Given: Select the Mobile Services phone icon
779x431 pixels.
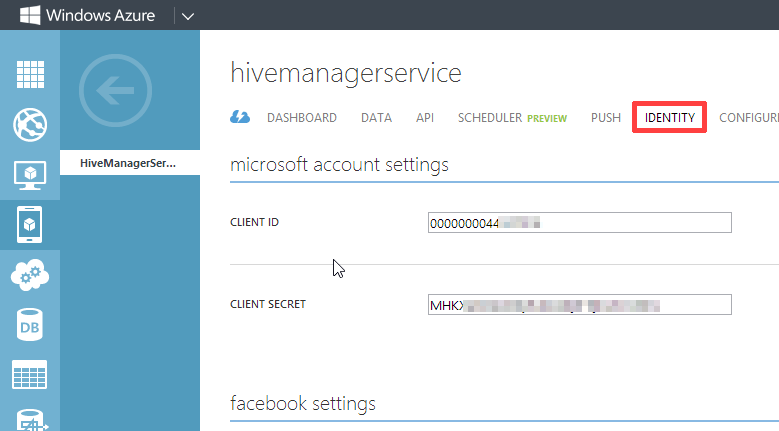Looking at the screenshot, I should click(30, 225).
